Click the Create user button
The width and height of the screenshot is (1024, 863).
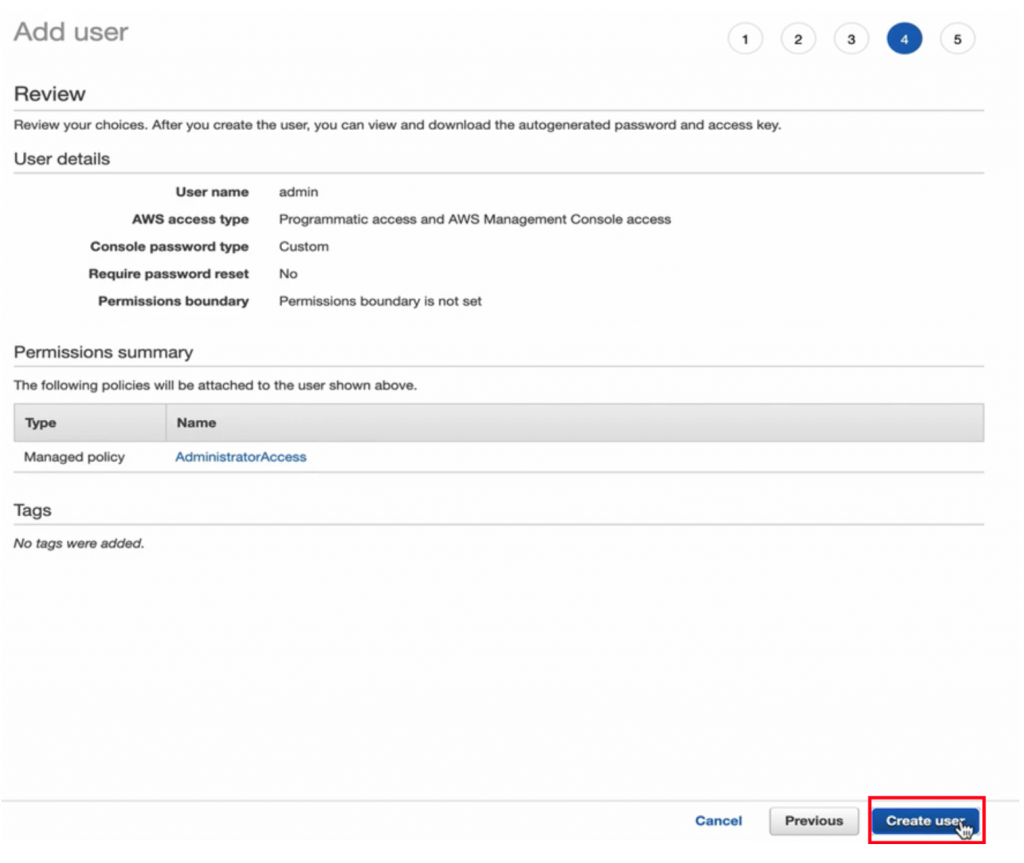925,821
